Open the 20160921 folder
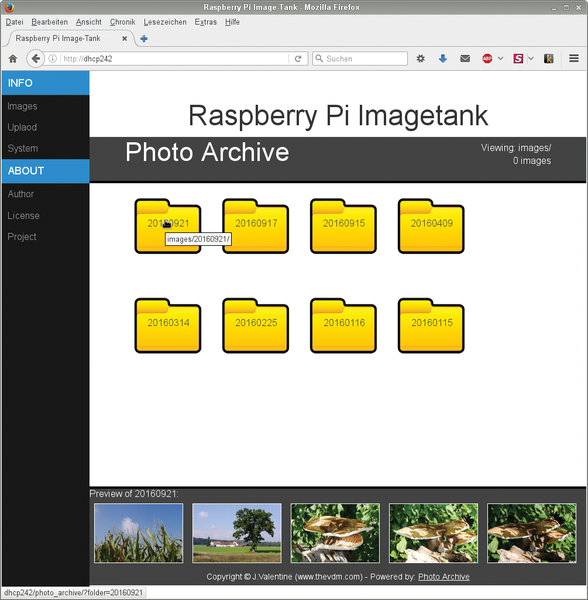The image size is (588, 600). pyautogui.click(x=168, y=226)
